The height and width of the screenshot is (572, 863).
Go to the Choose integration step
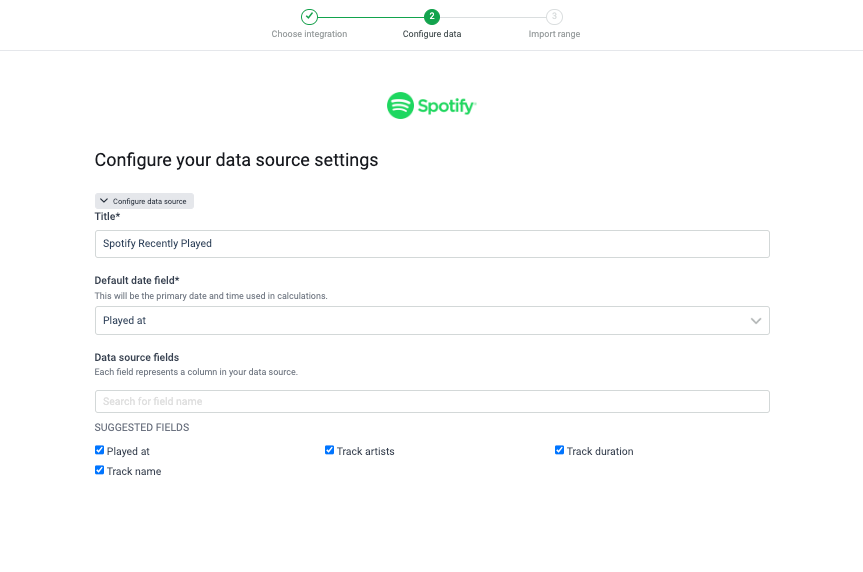[x=309, y=34]
